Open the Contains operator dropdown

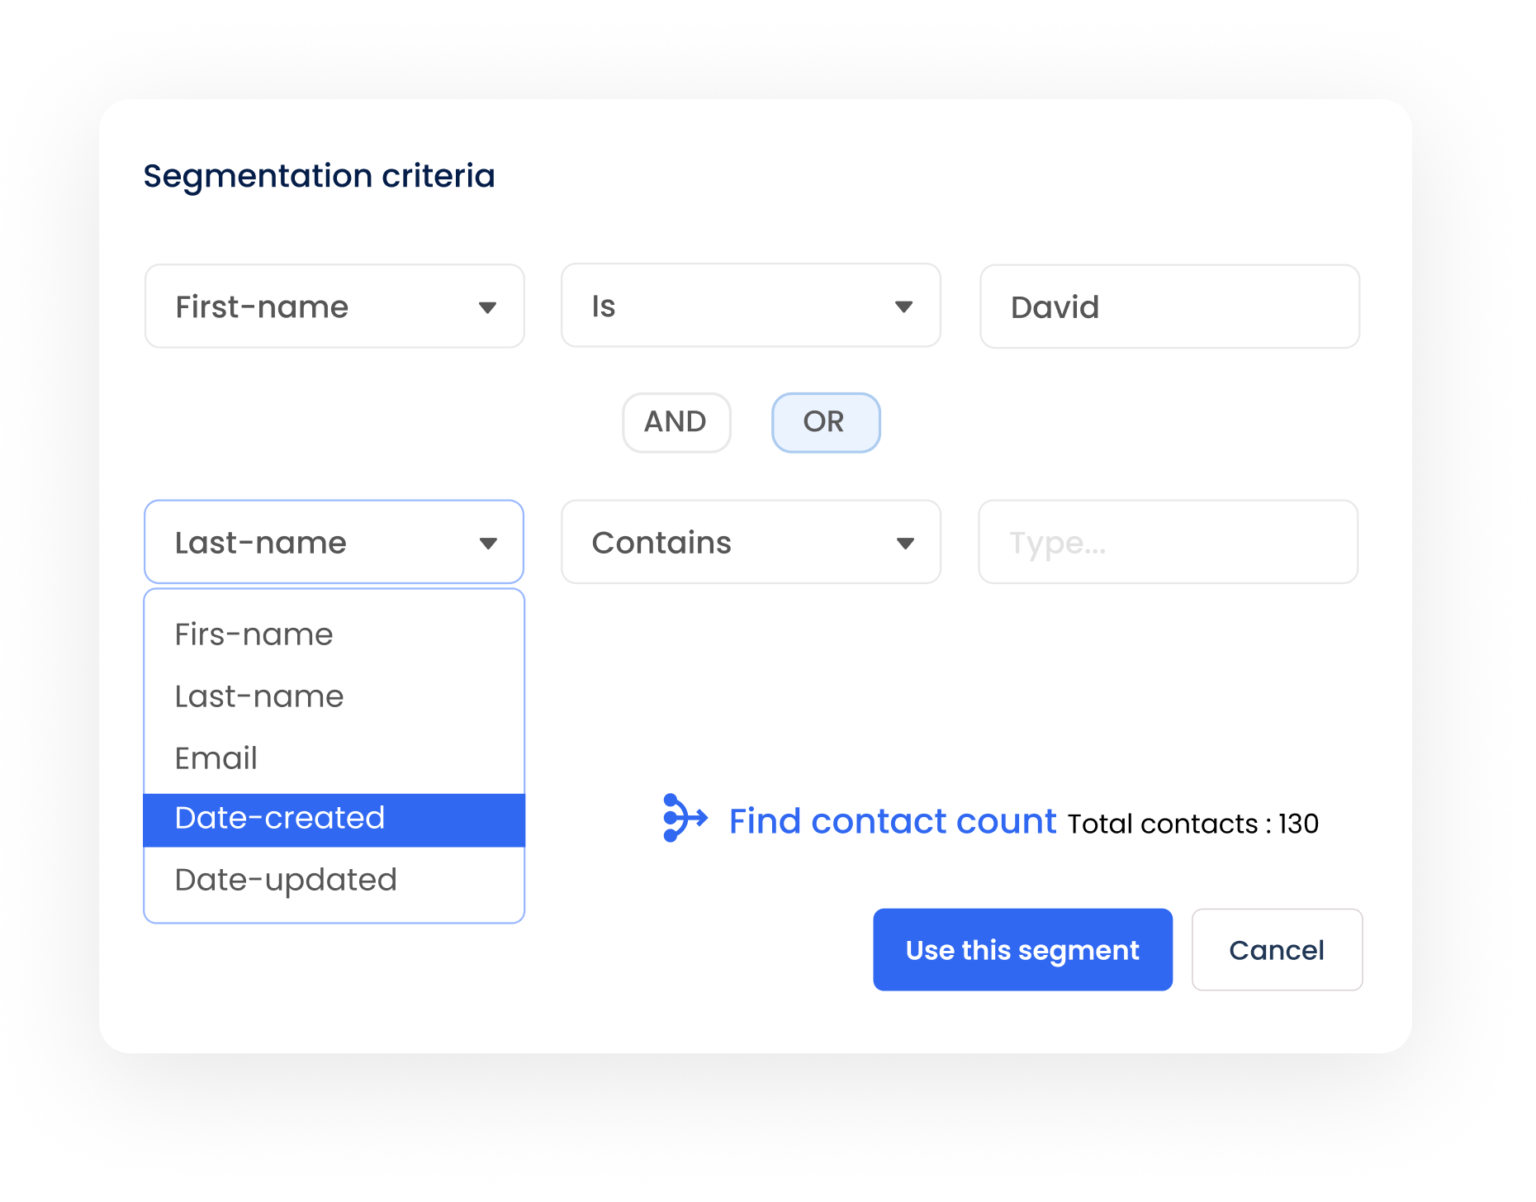[750, 542]
